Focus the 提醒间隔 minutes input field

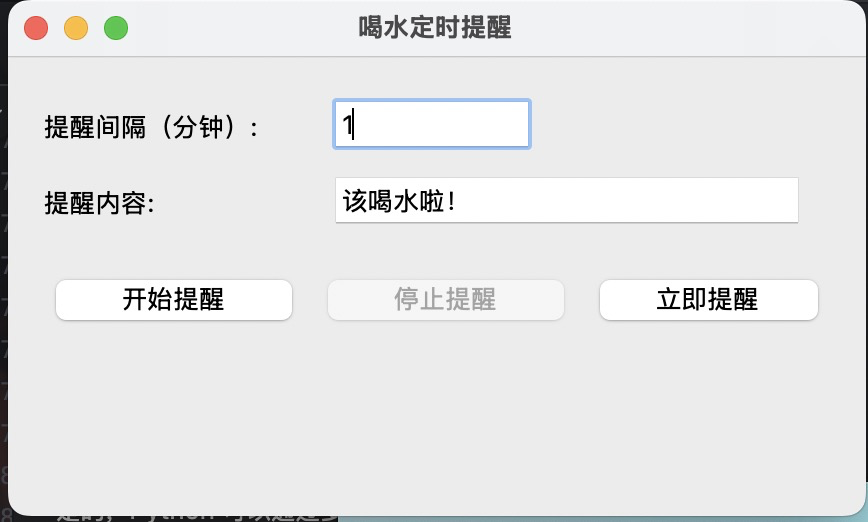pyautogui.click(x=432, y=124)
